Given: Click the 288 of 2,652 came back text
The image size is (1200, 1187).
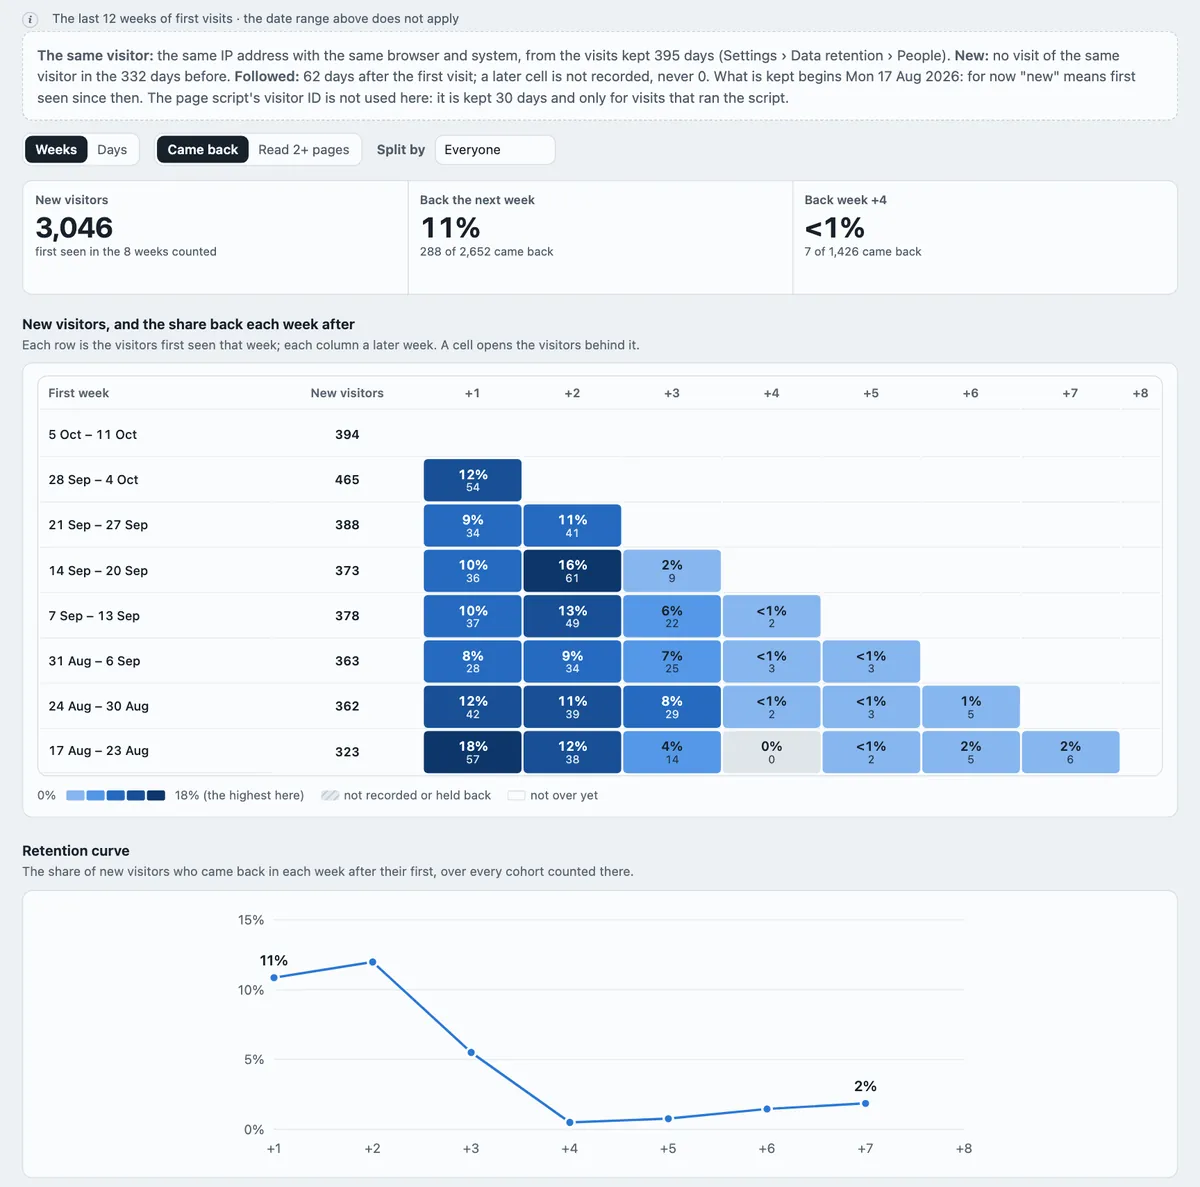Looking at the screenshot, I should coord(487,252).
